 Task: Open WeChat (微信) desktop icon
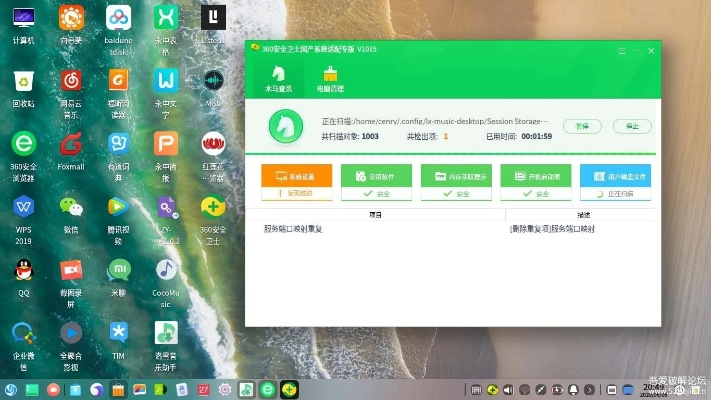coord(70,208)
